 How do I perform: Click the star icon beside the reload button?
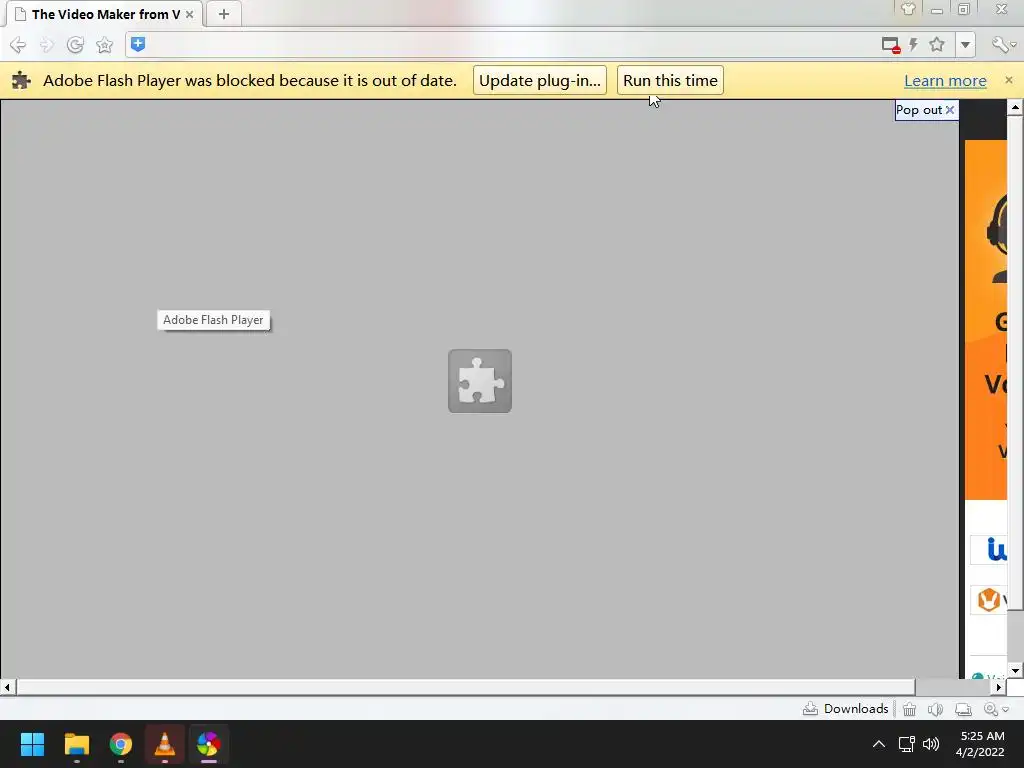104,45
